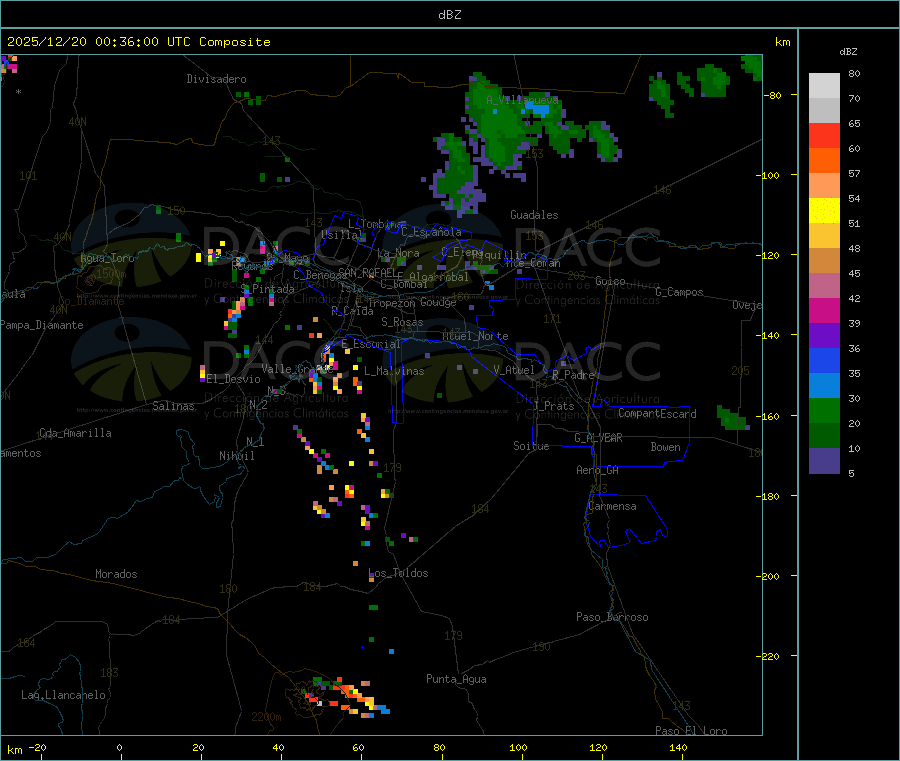Click the 'Divisadero' map label
Viewport: 900px width, 761px height.
(216, 79)
